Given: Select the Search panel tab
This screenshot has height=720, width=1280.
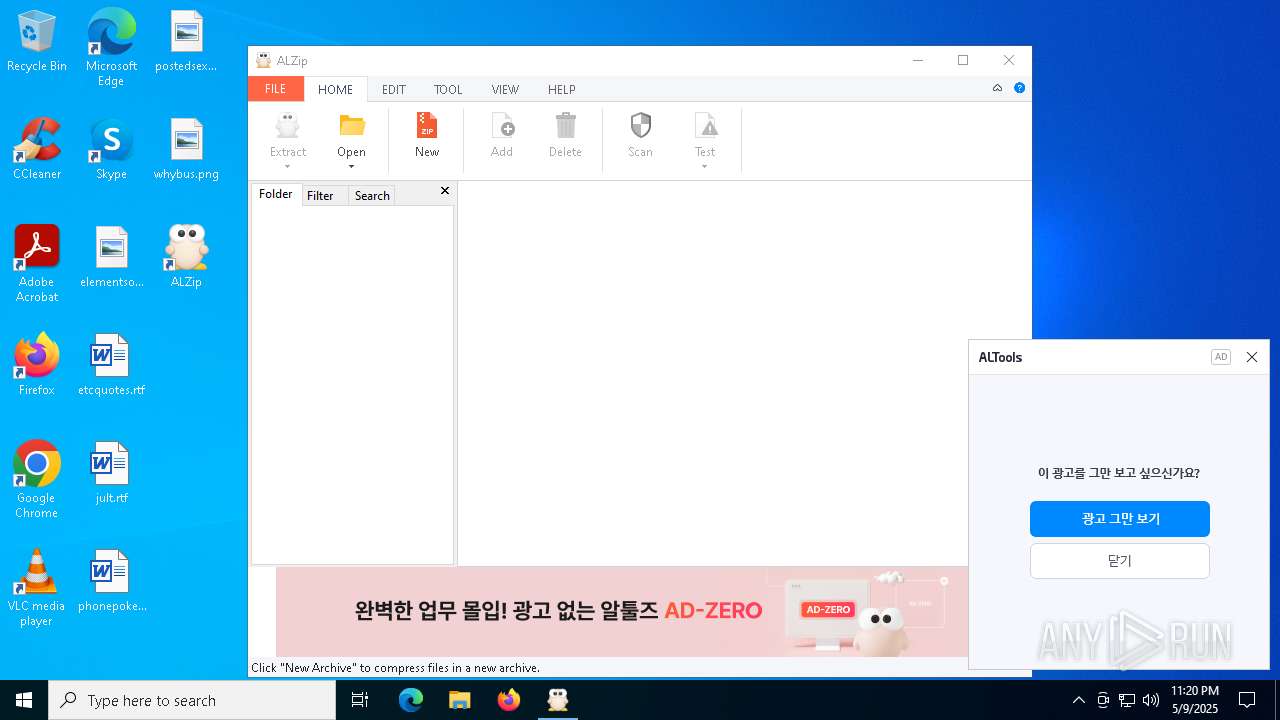Looking at the screenshot, I should pos(372,196).
